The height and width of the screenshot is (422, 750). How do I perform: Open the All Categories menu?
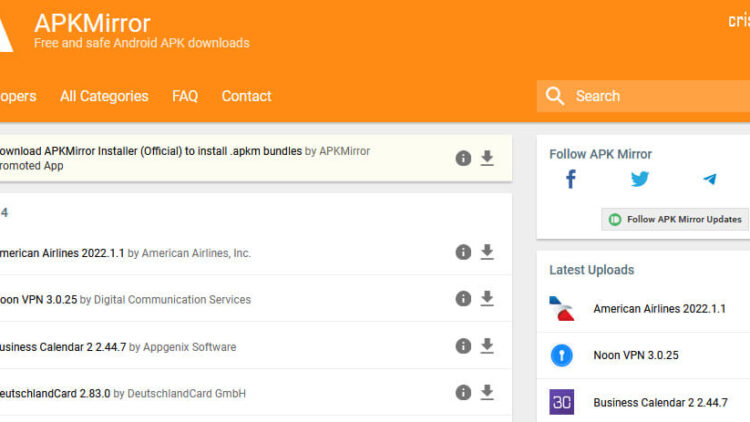click(x=104, y=96)
